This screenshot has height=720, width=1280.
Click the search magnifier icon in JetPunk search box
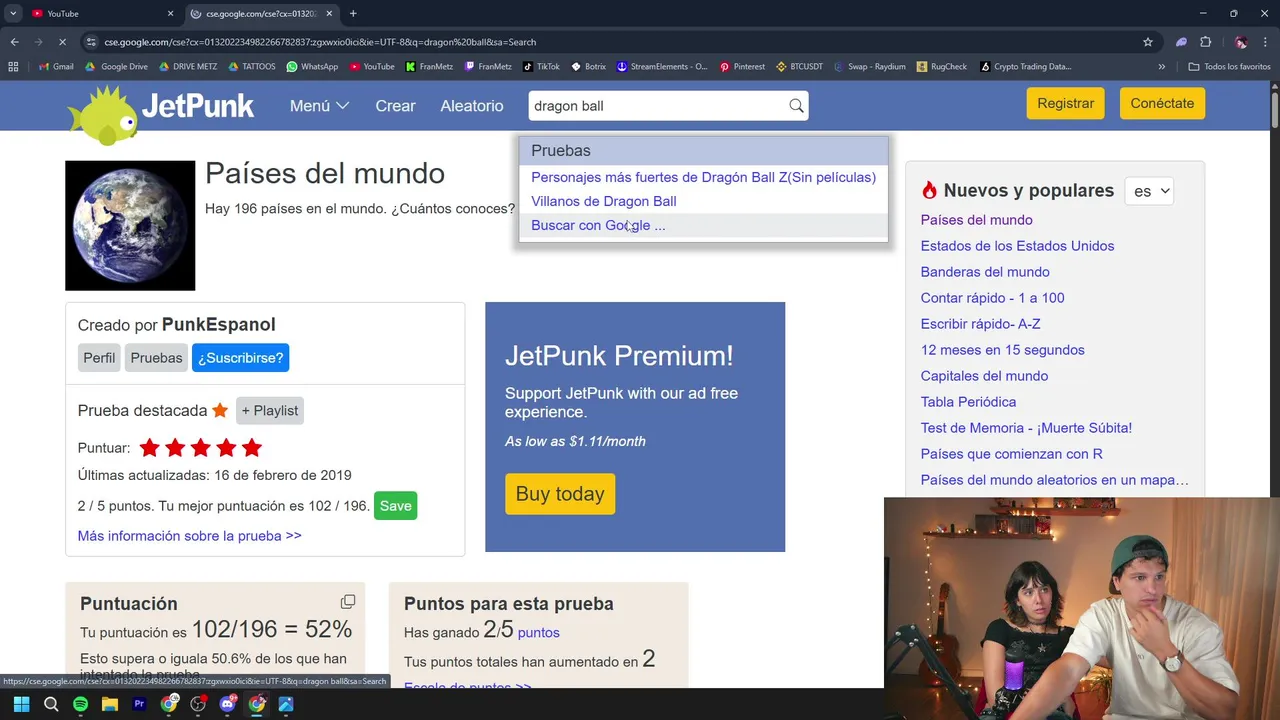(796, 106)
